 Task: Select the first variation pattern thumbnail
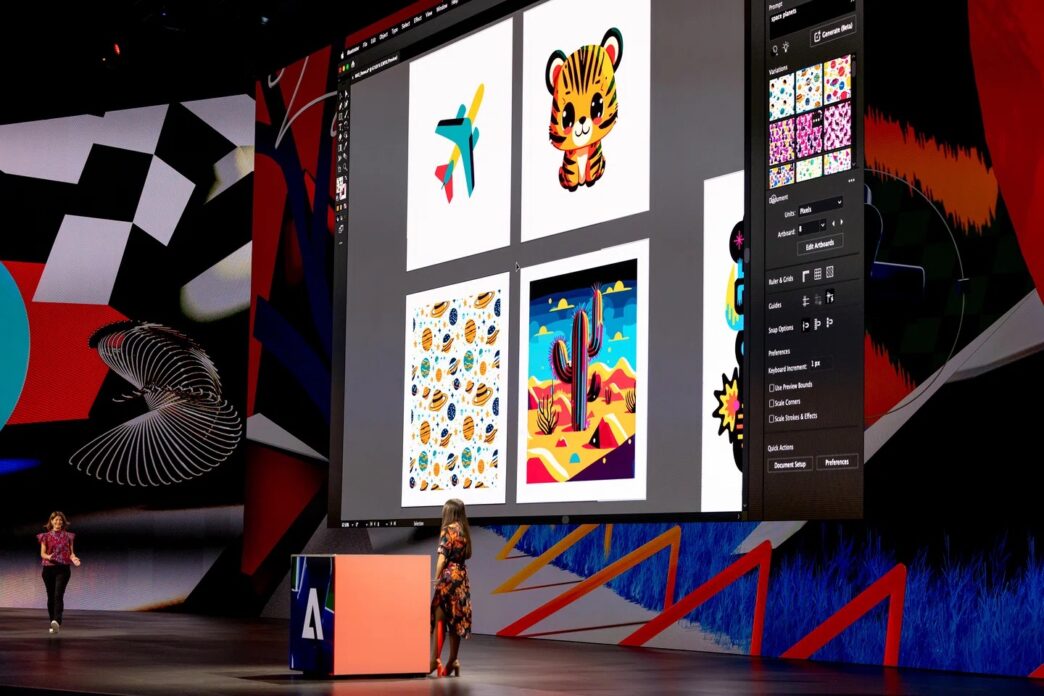tap(780, 97)
